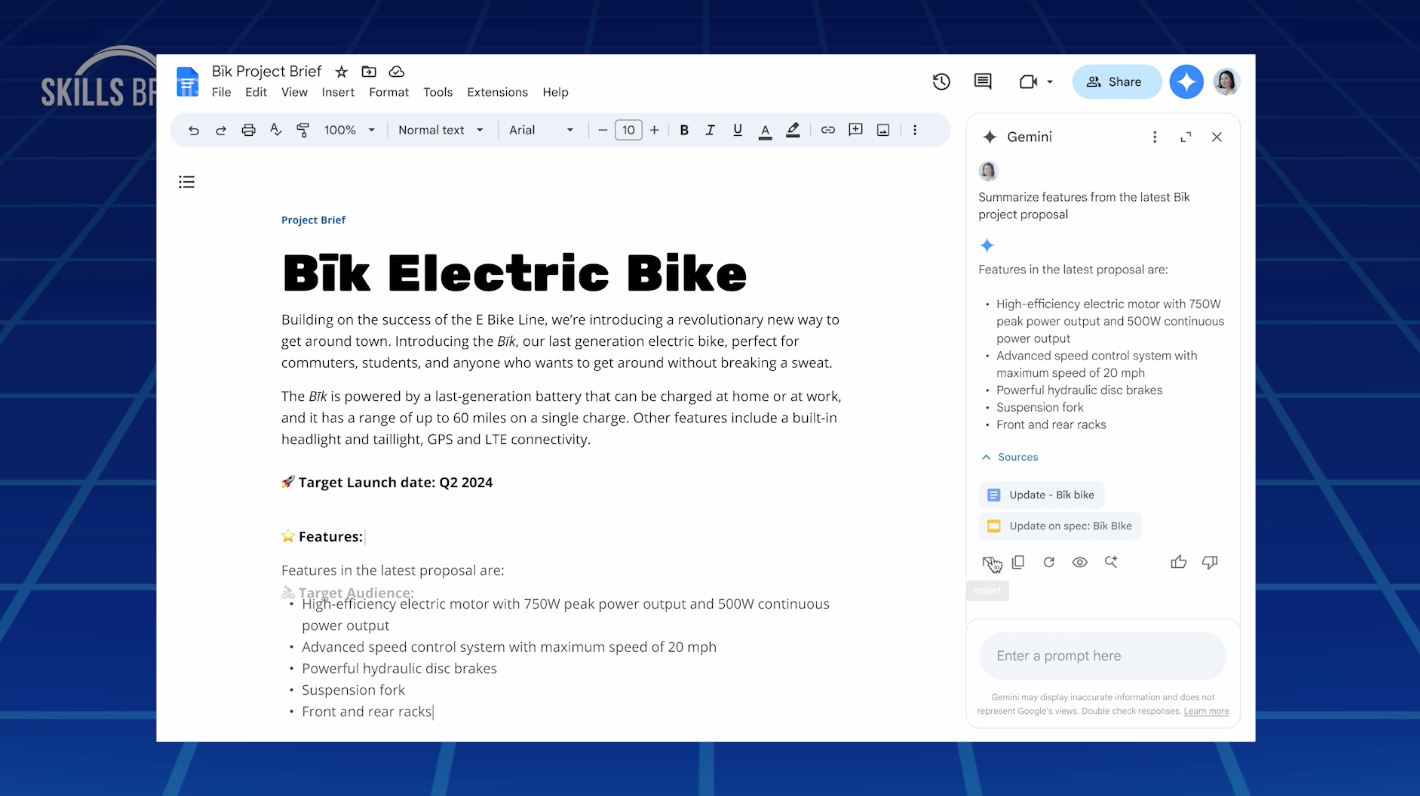Image resolution: width=1420 pixels, height=796 pixels.
Task: Open the Format menu
Action: 389,92
